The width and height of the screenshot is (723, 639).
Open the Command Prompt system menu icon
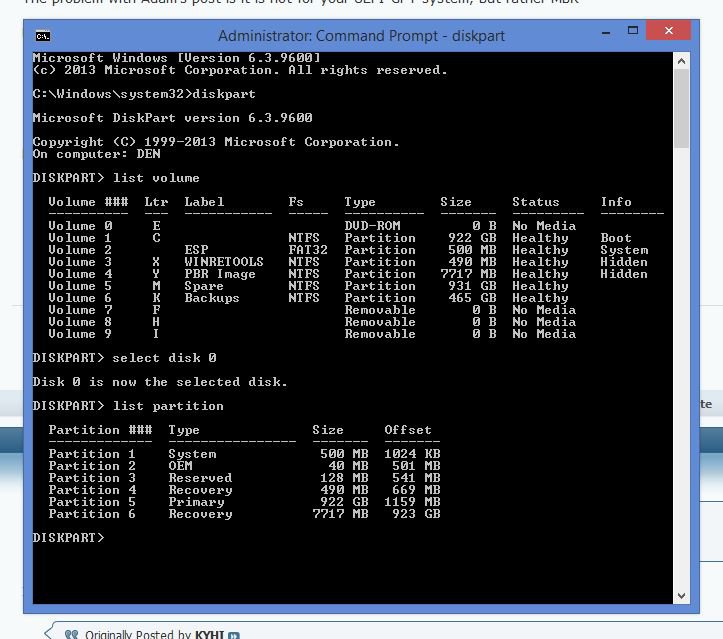43,36
